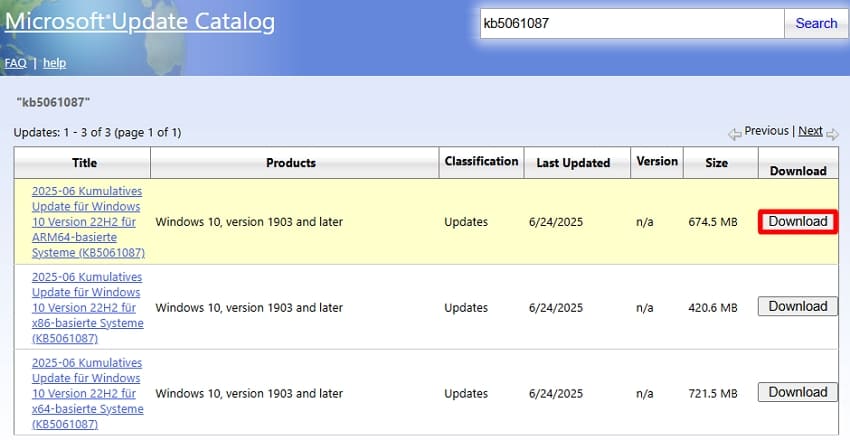Go to the Next page link
The width and height of the screenshot is (850, 440).
[x=810, y=131]
